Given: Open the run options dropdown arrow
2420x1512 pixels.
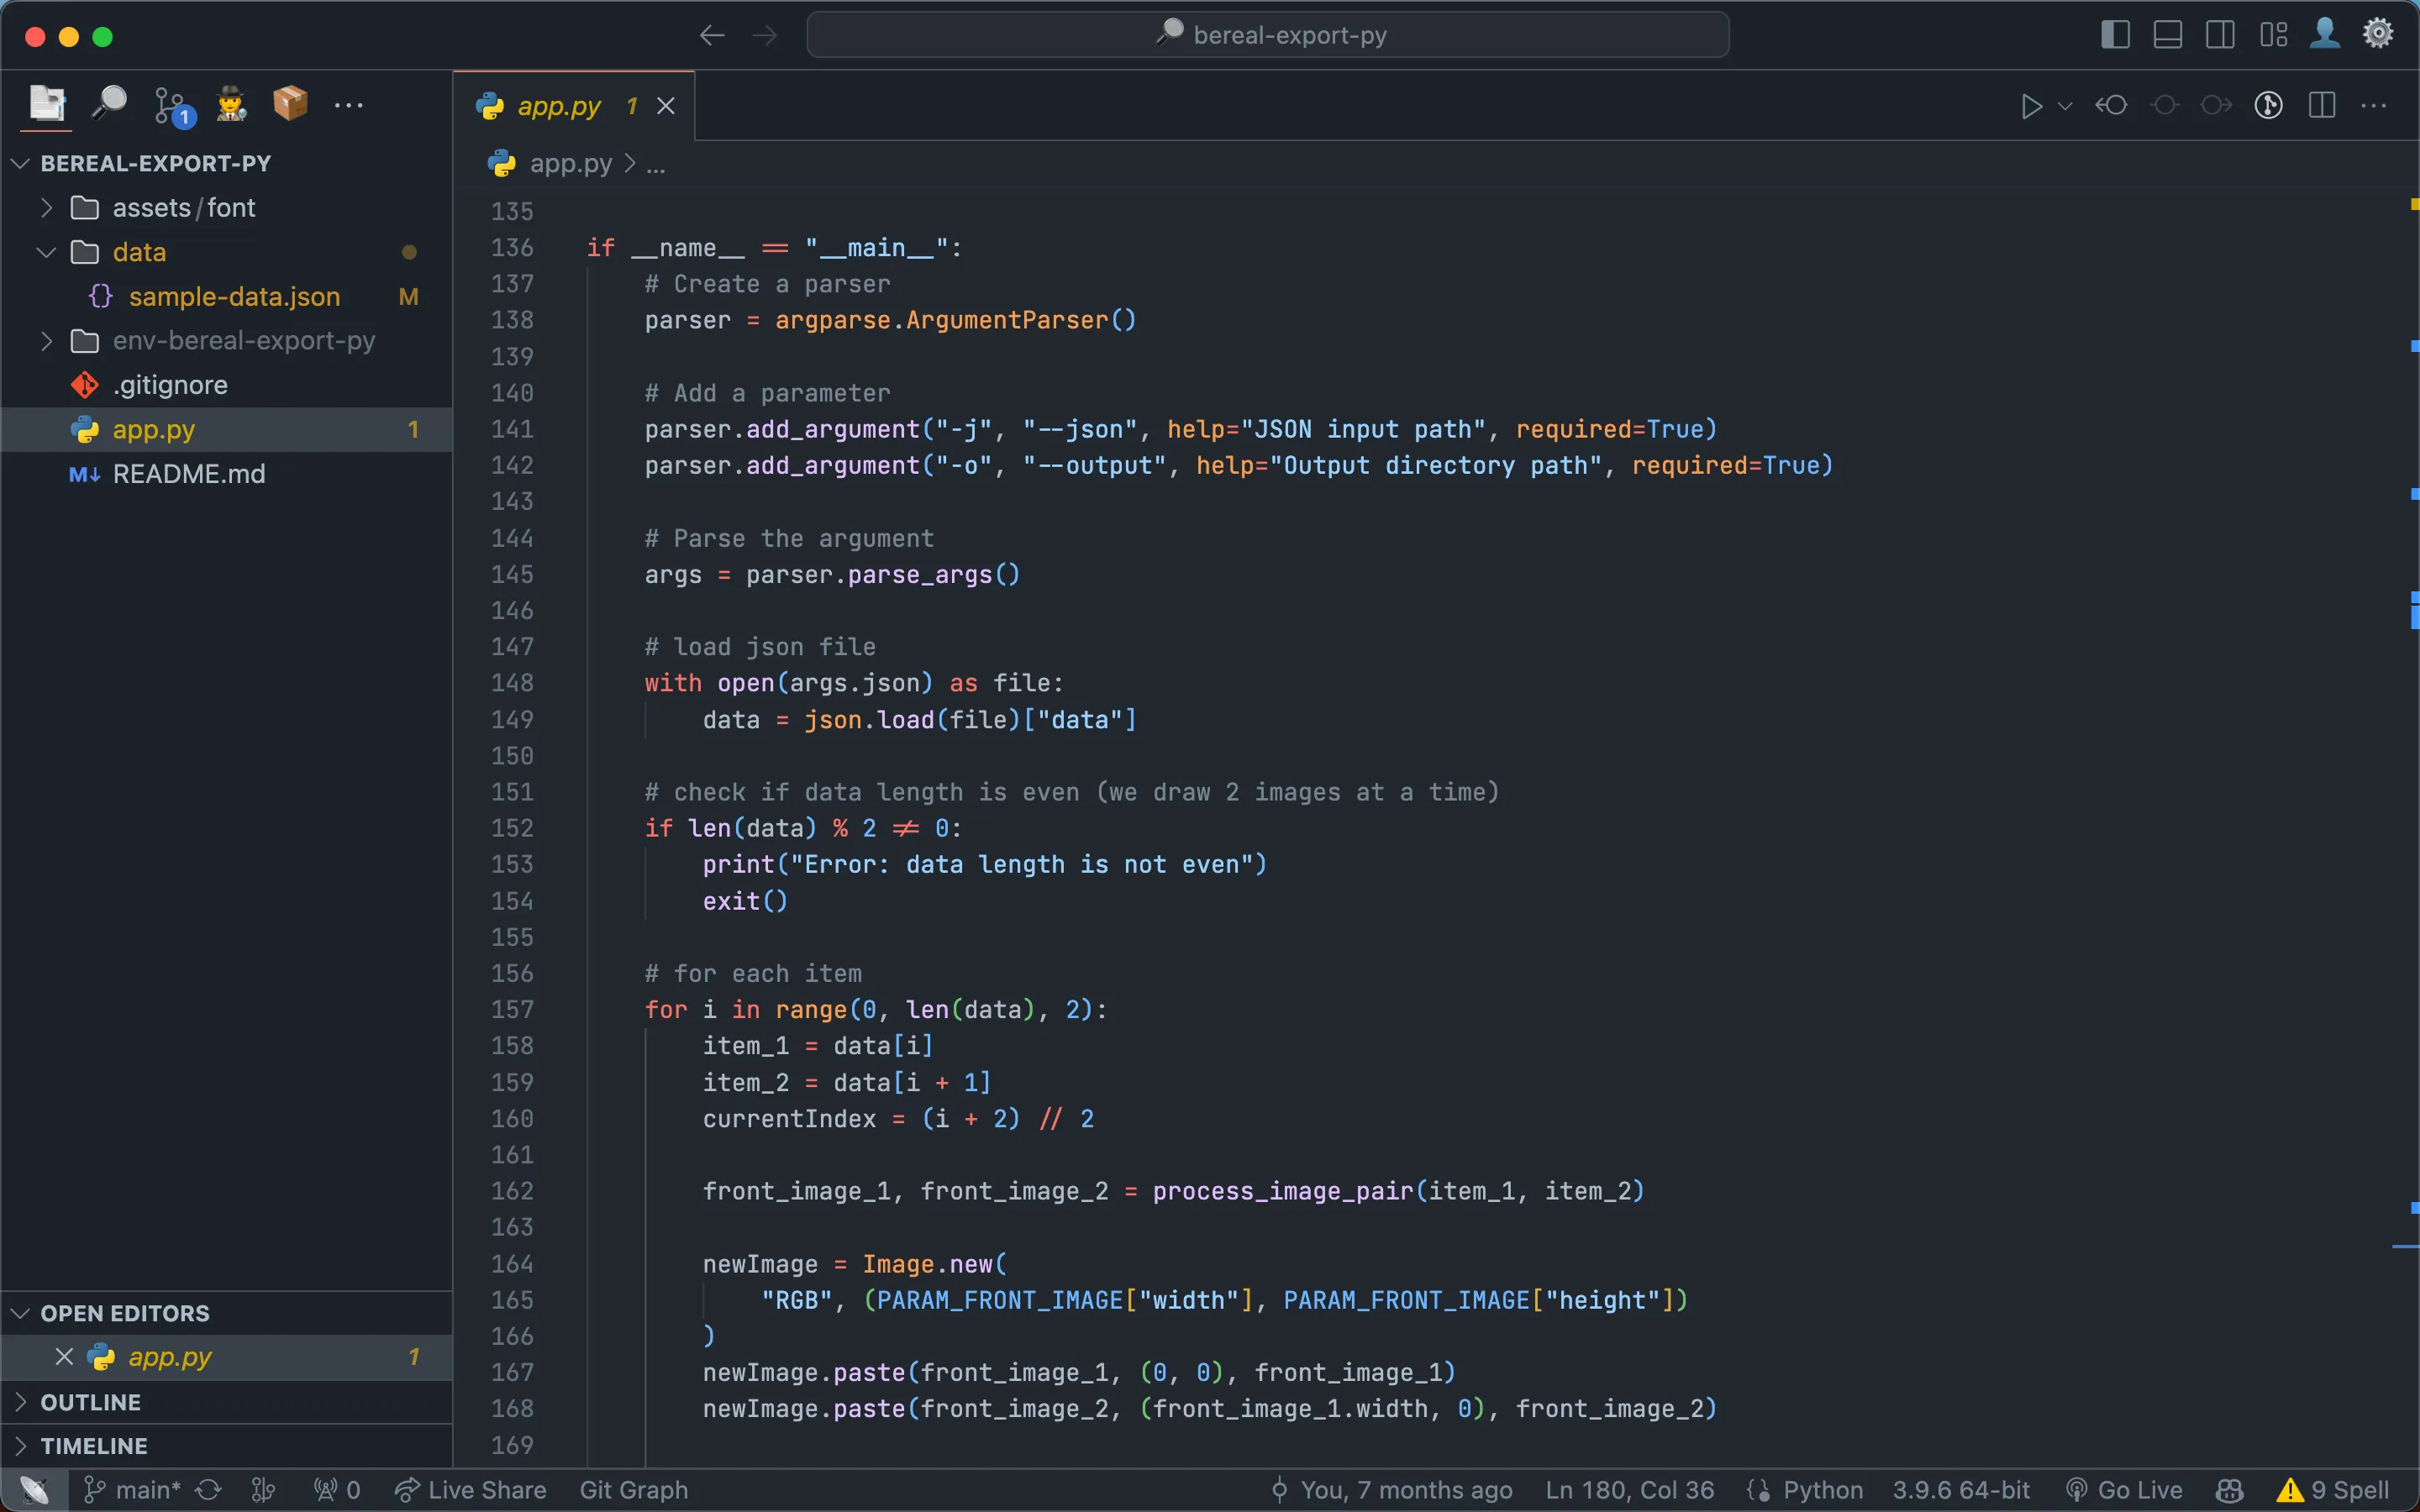Looking at the screenshot, I should (x=2065, y=106).
